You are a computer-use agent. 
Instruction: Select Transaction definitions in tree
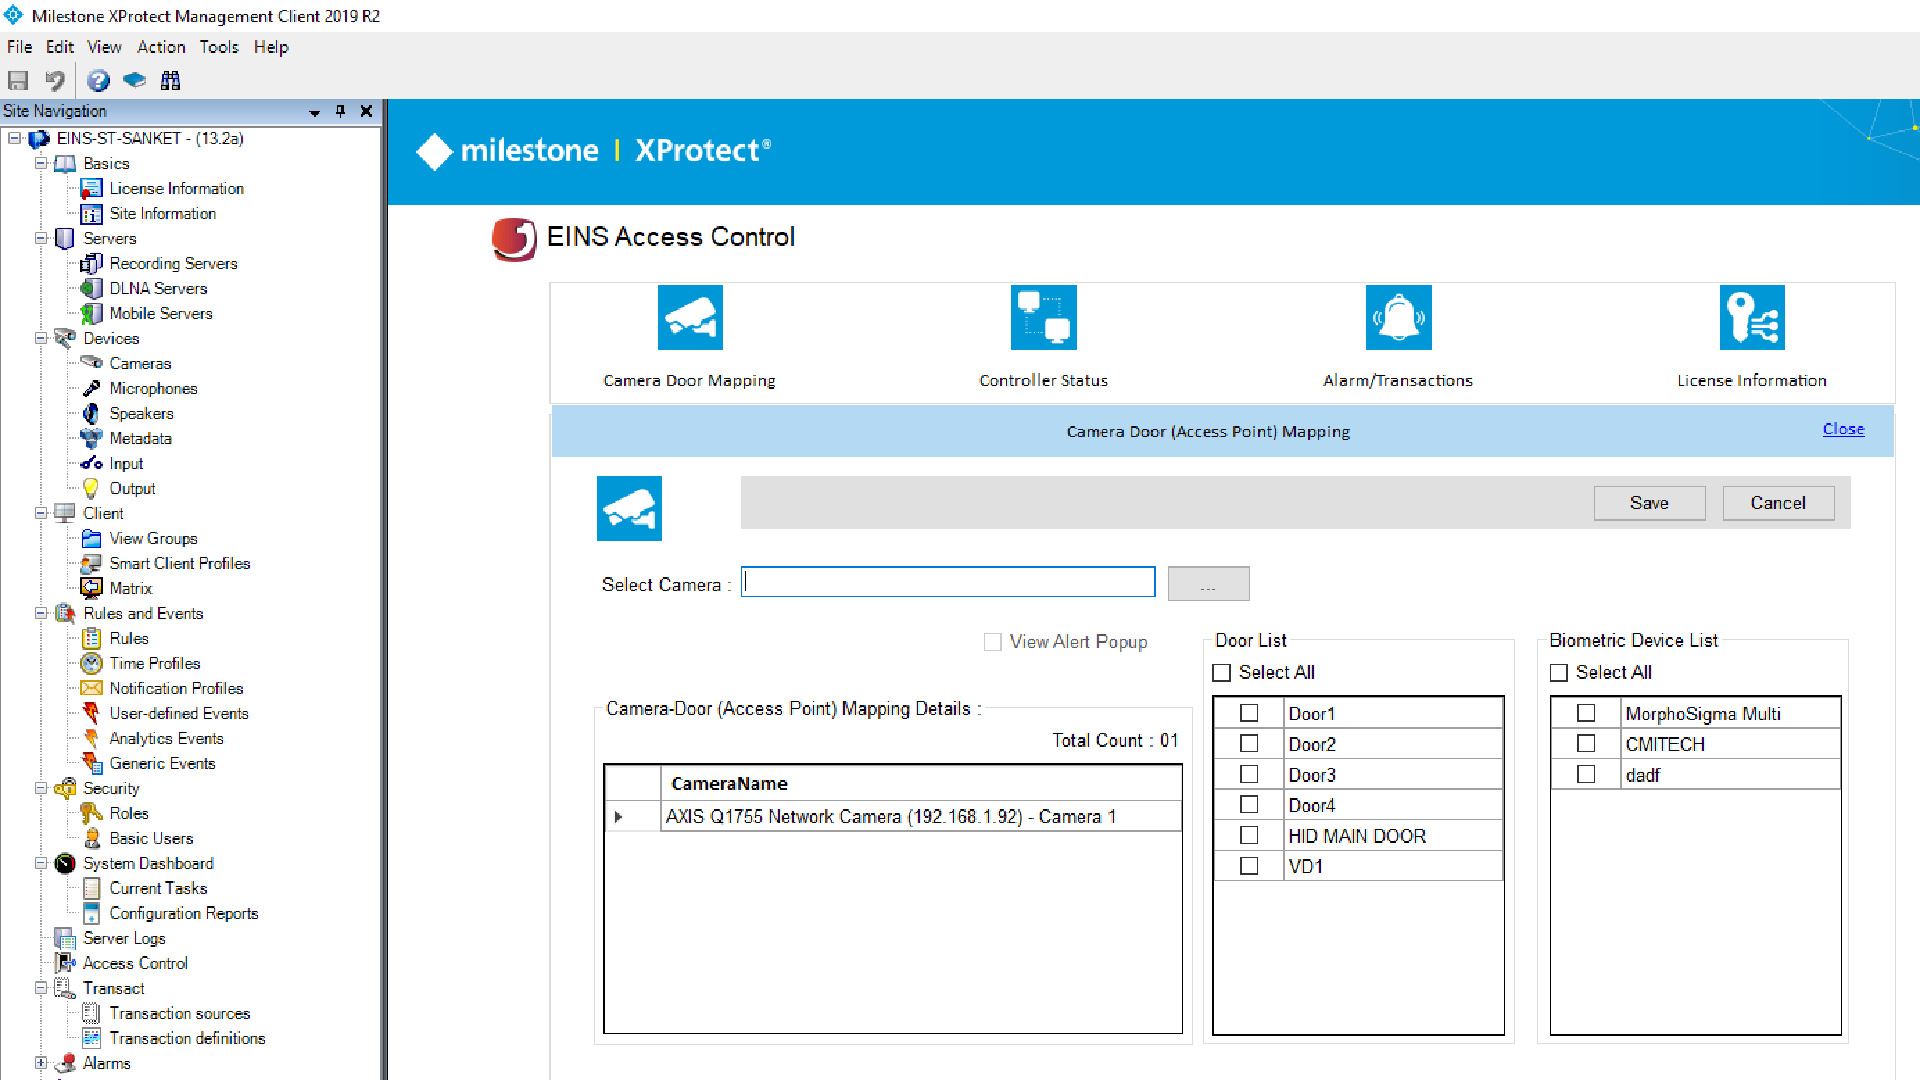coord(187,1038)
